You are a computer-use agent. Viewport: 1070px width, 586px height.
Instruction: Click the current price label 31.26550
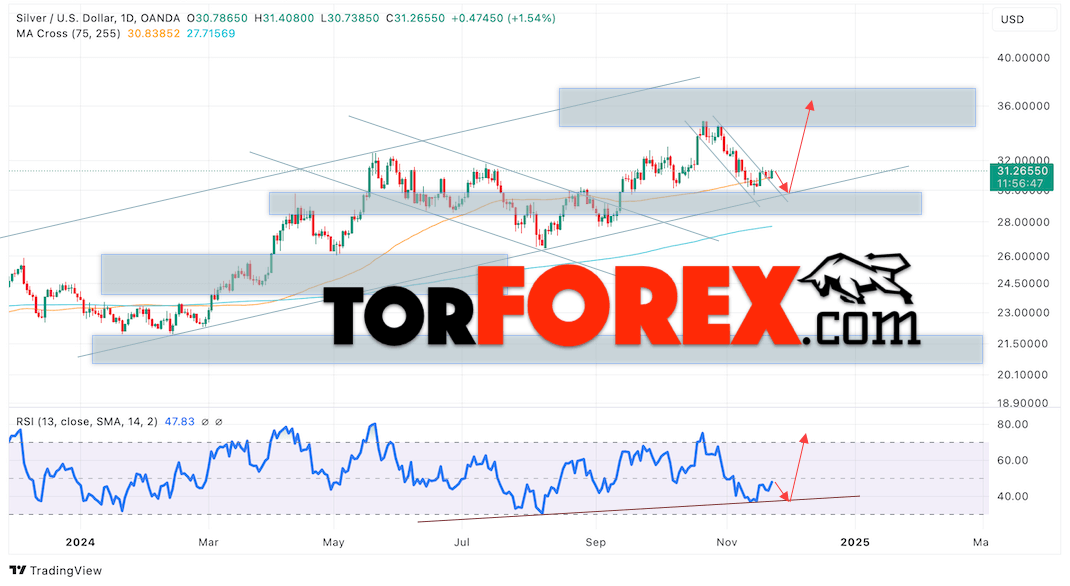coord(1022,171)
